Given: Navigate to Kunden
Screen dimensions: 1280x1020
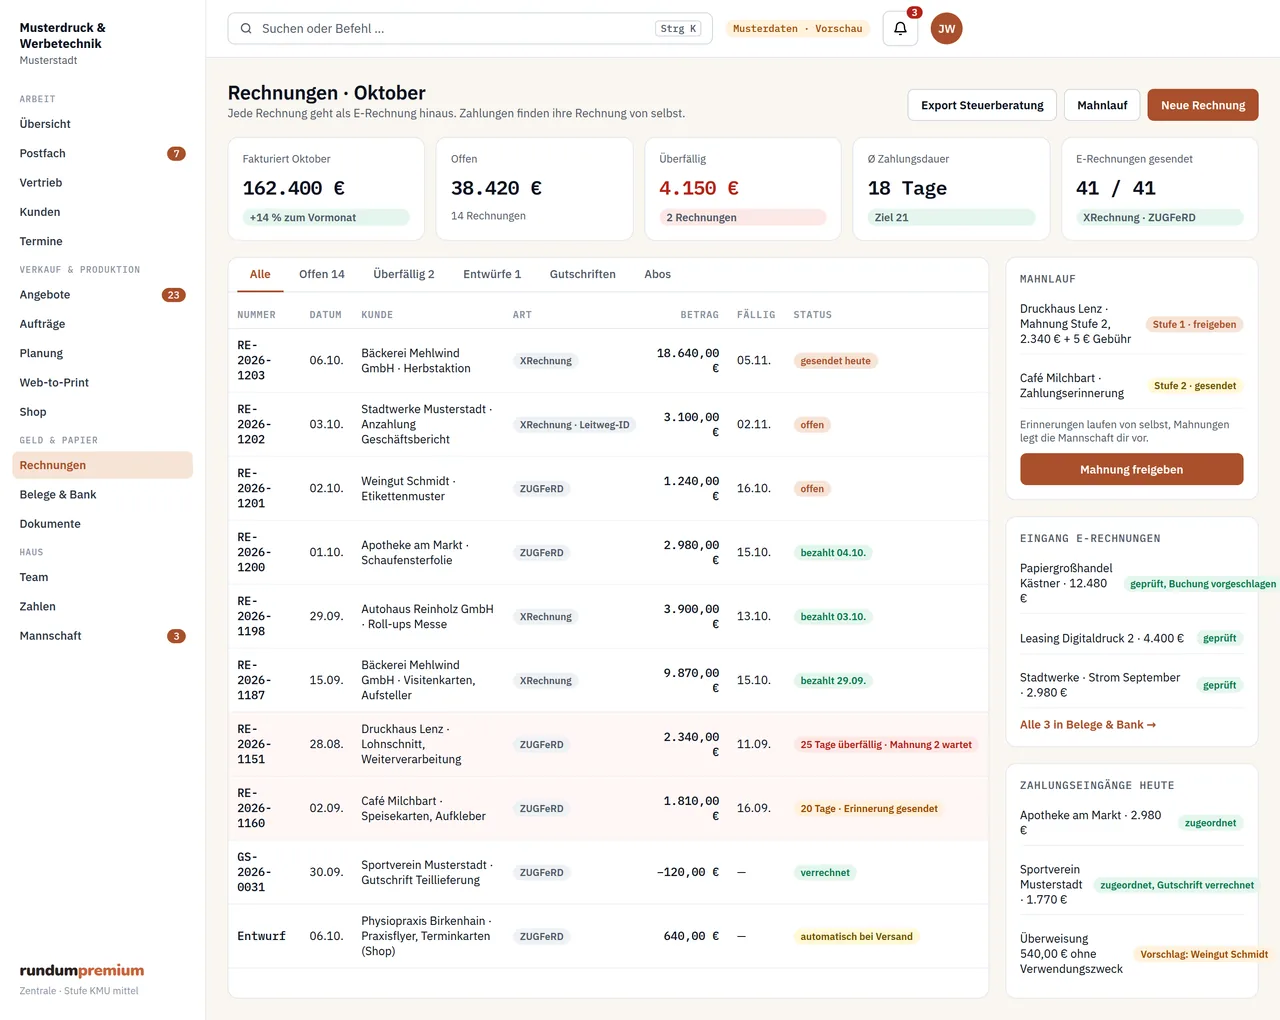Looking at the screenshot, I should click(x=102, y=212).
